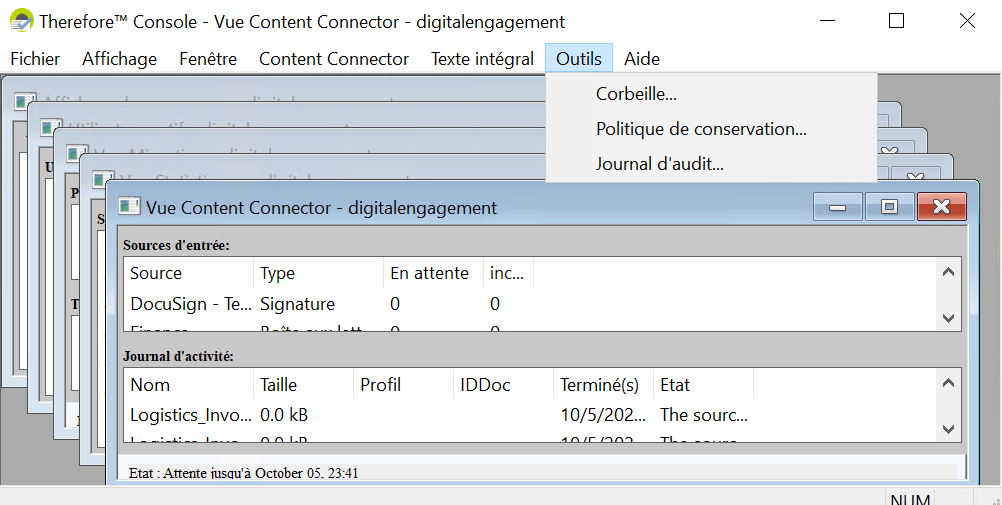The image size is (1002, 505).
Task: Sort activity log by Profil column
Action: 403,385
